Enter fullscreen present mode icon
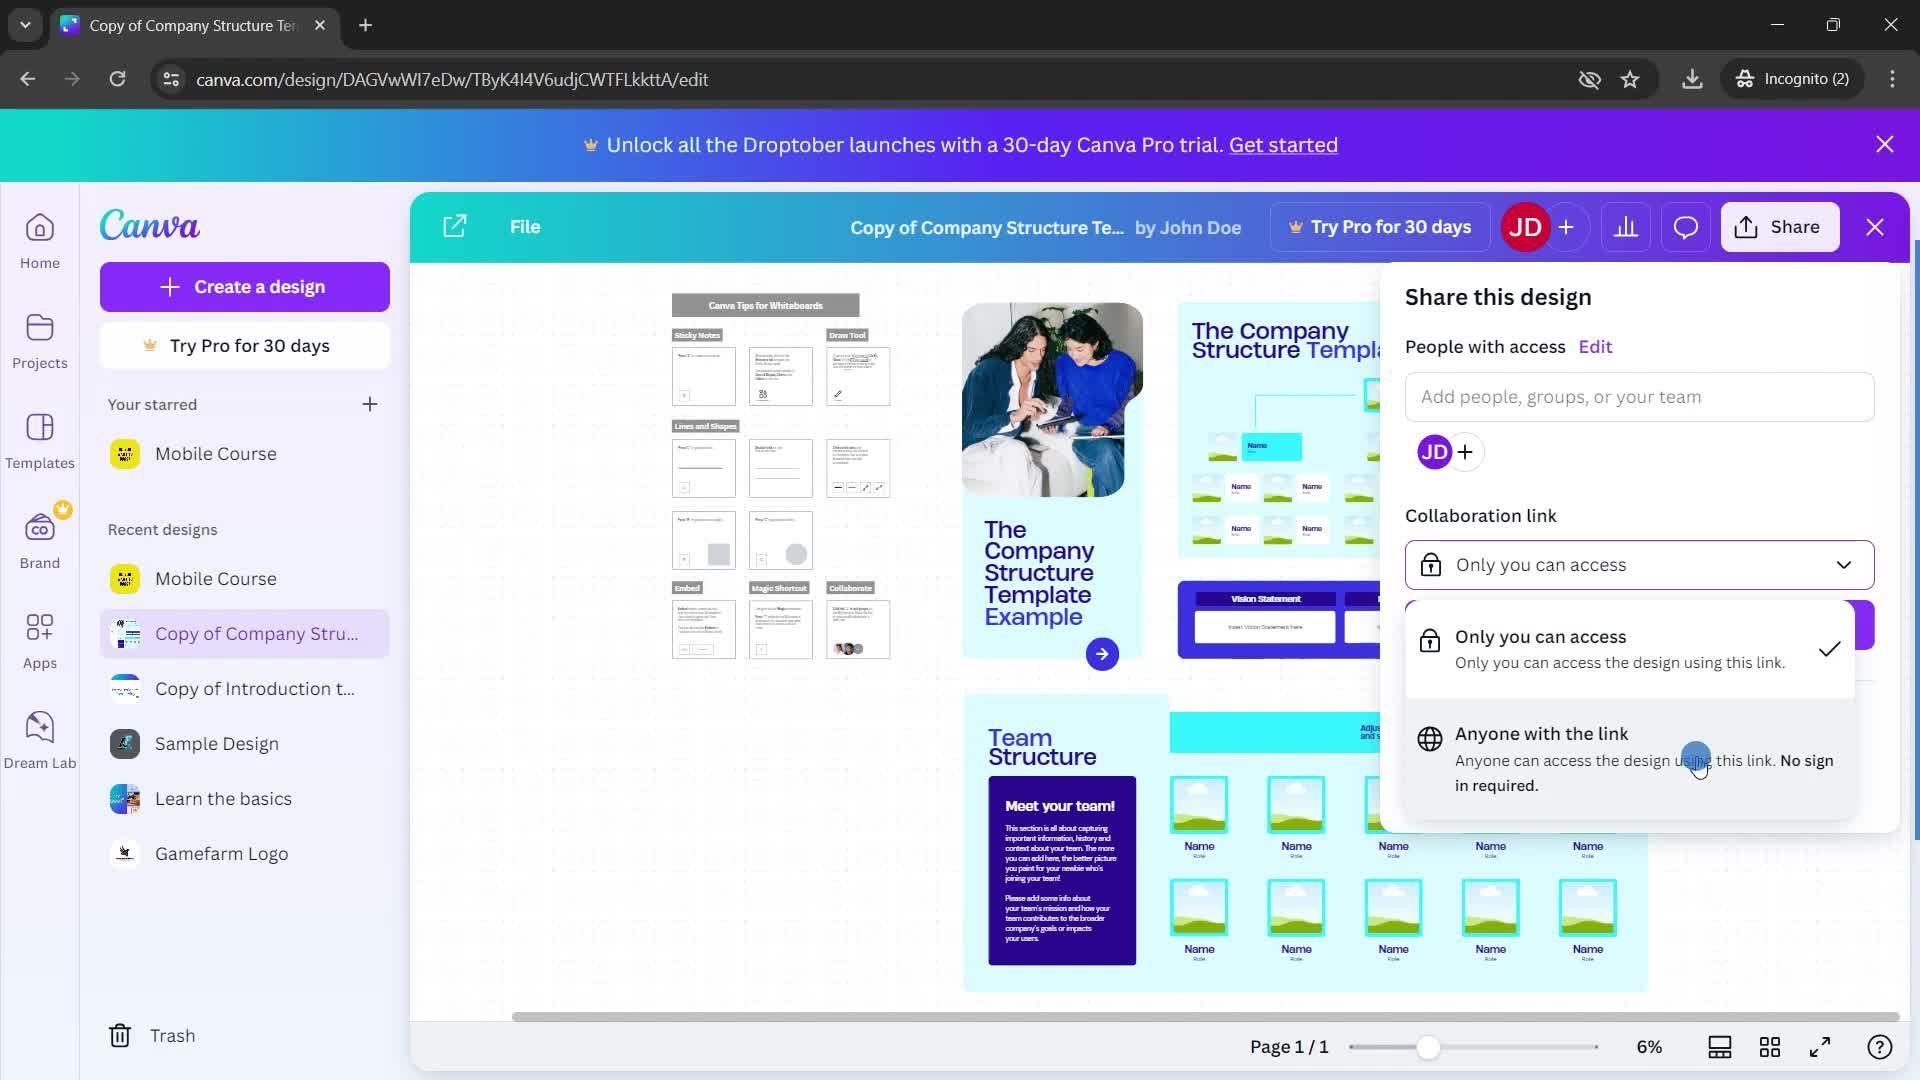 click(1820, 1047)
